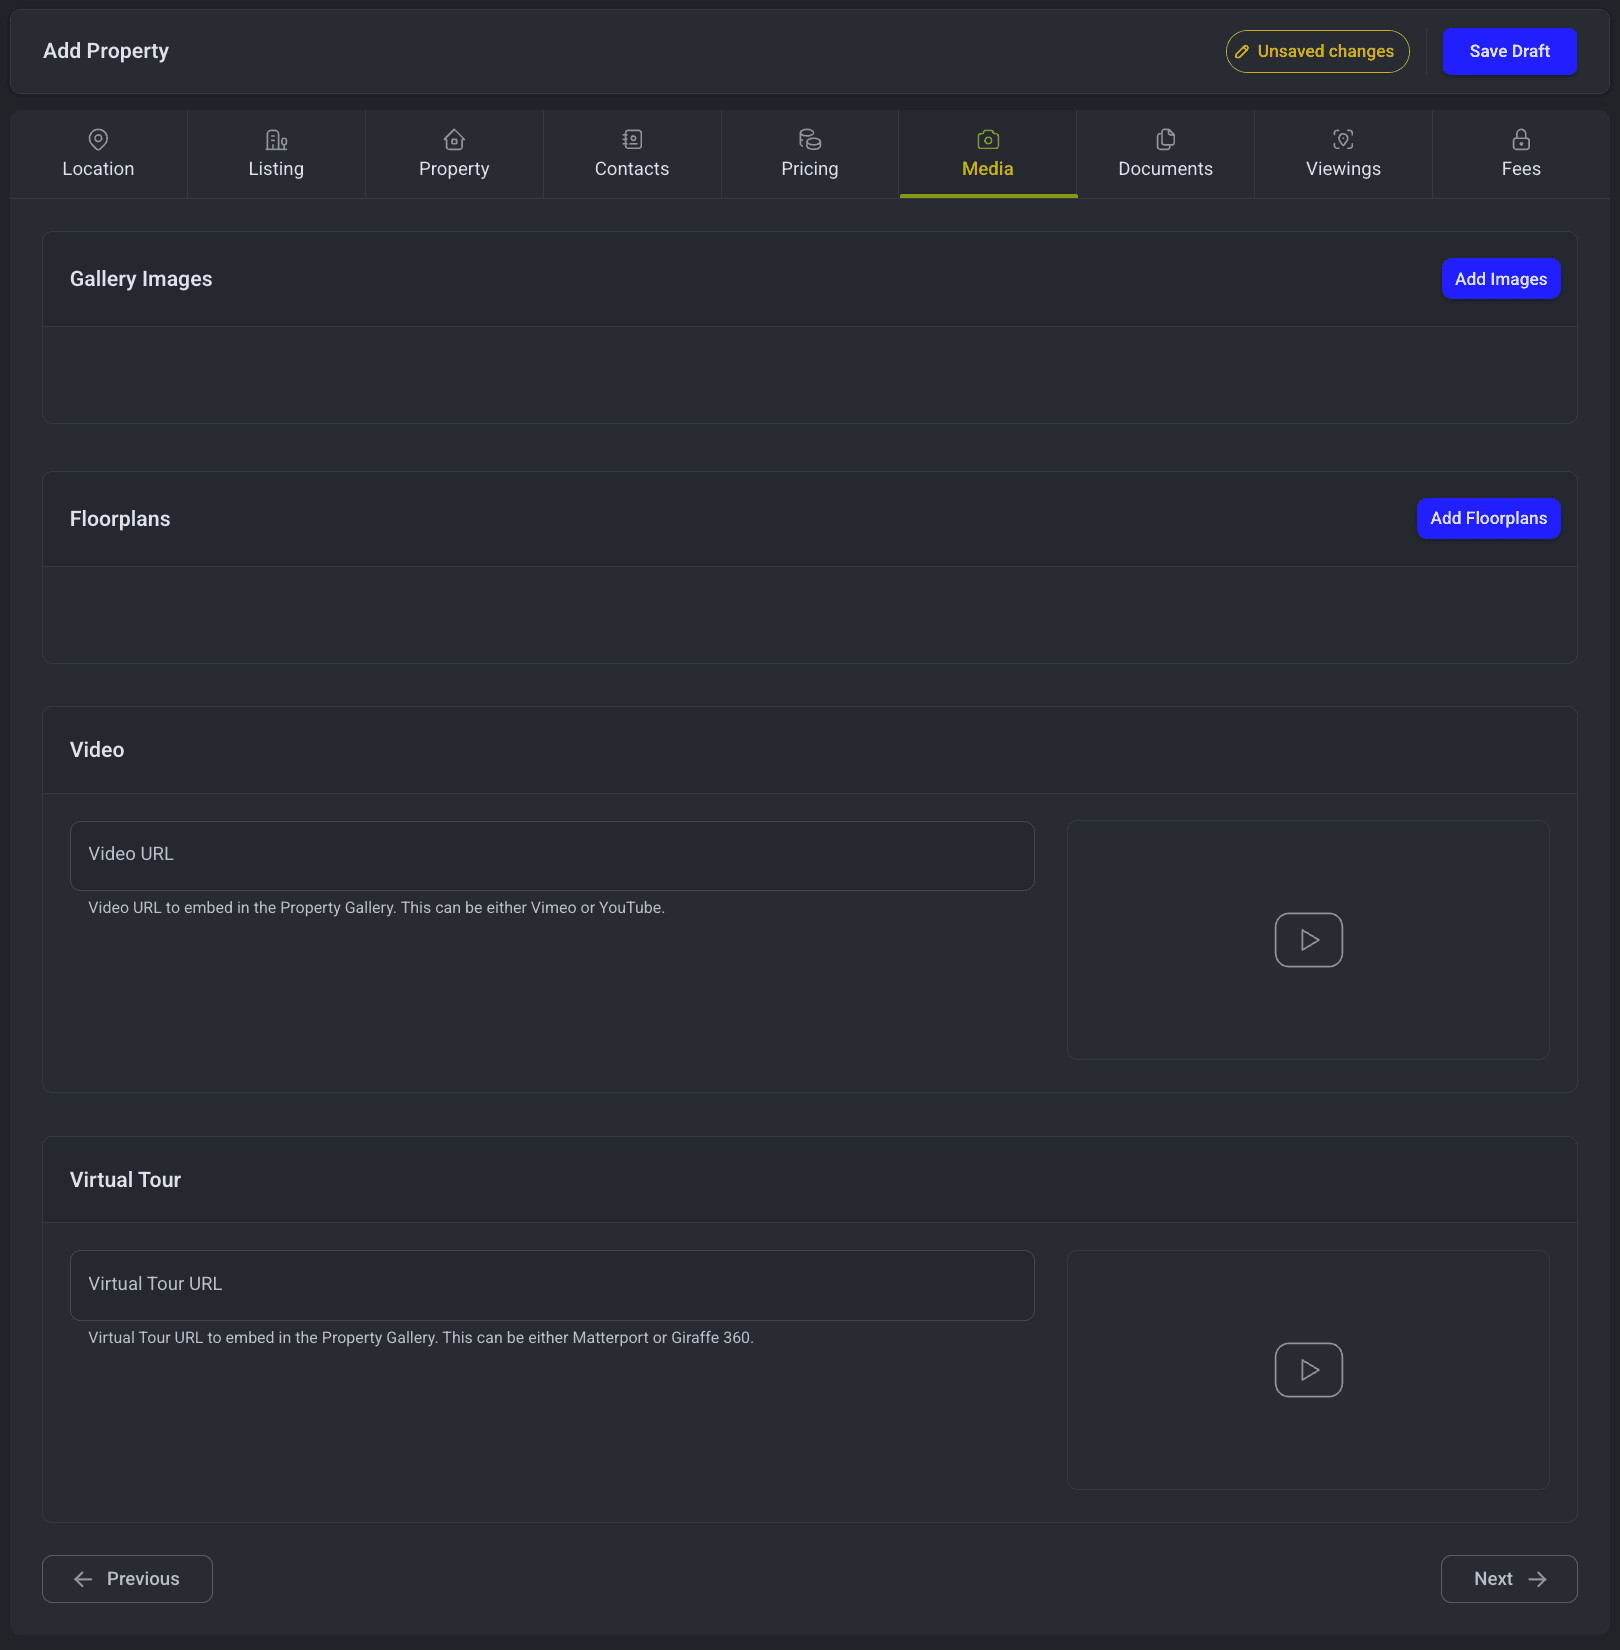Switch to the Location tab

click(98, 155)
